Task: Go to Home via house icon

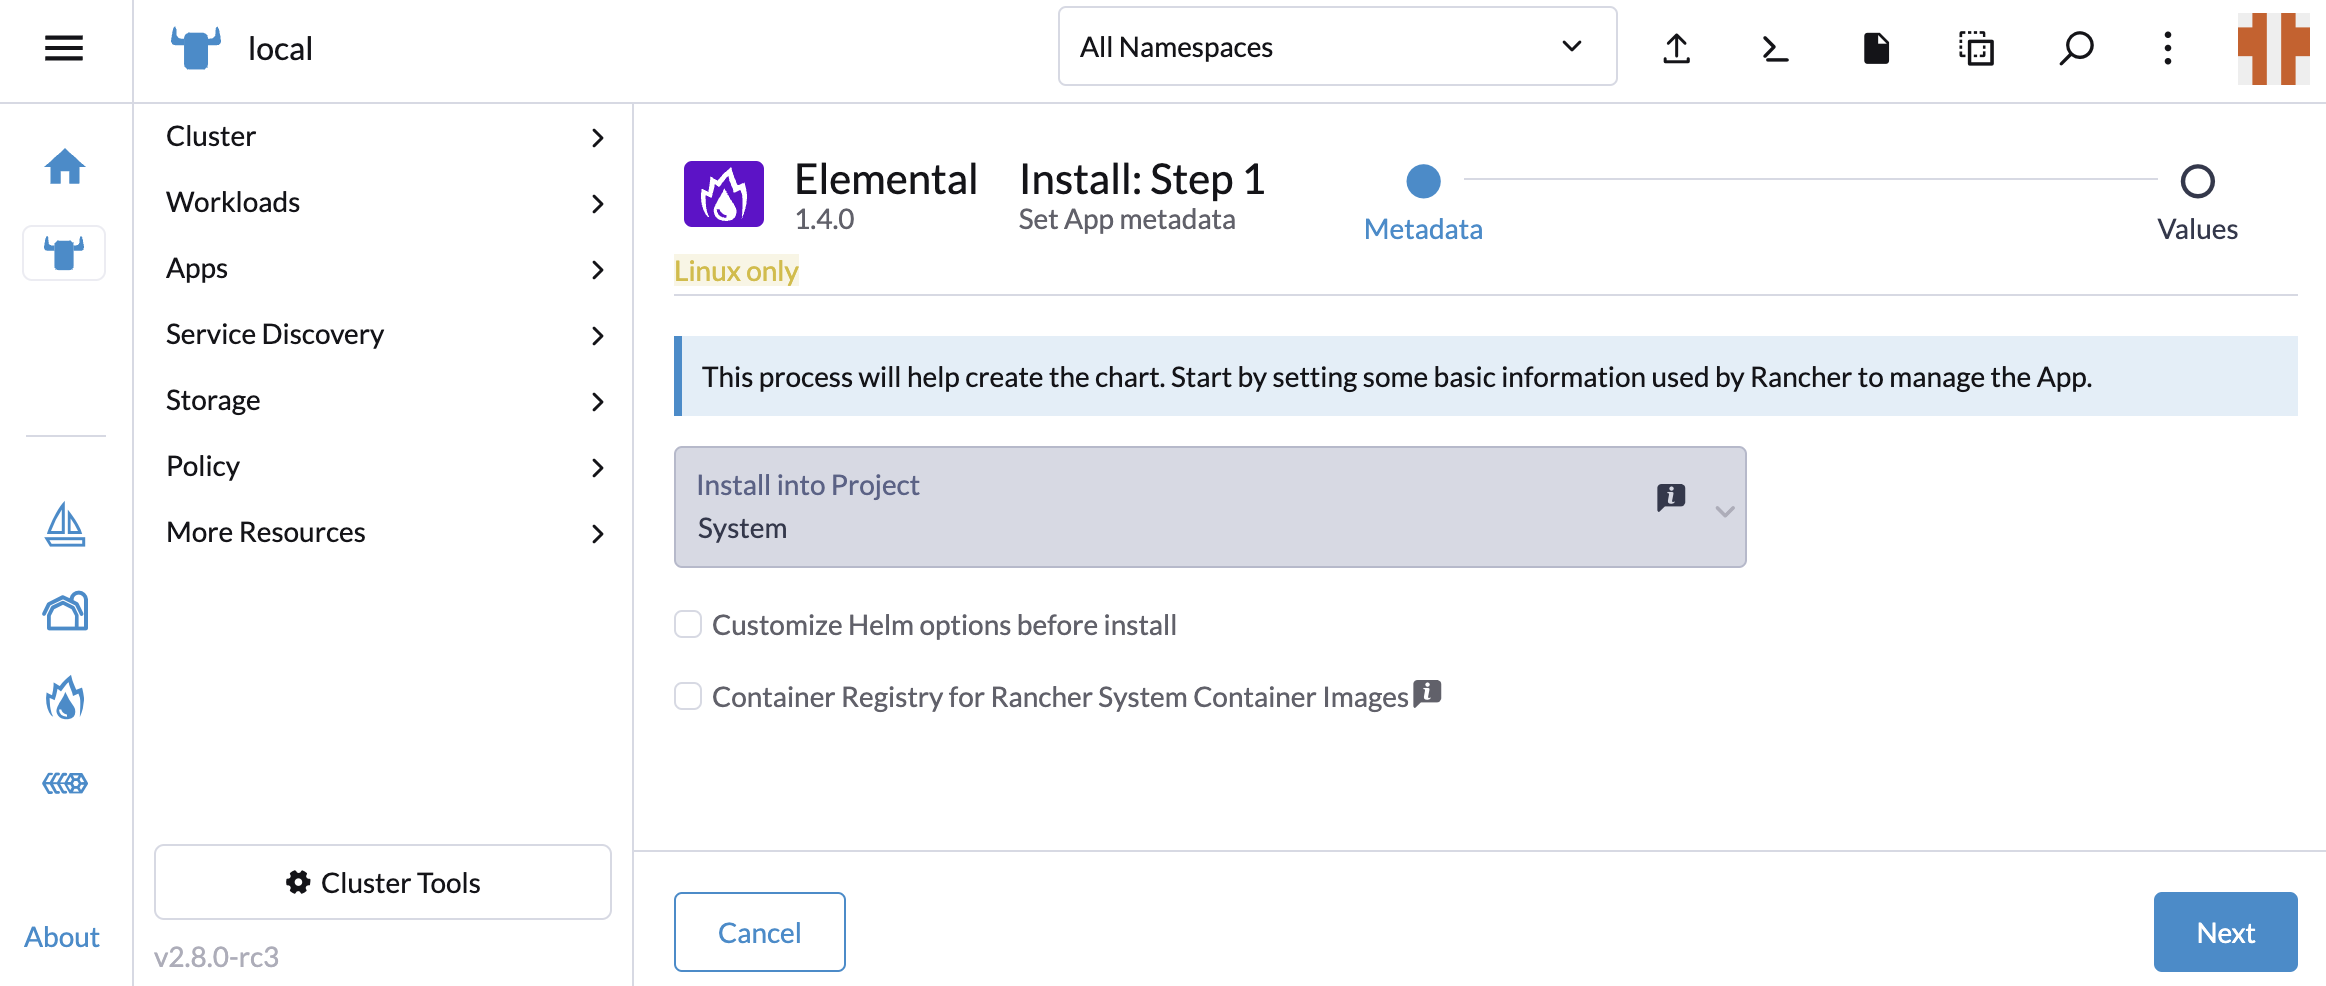Action: click(x=65, y=166)
